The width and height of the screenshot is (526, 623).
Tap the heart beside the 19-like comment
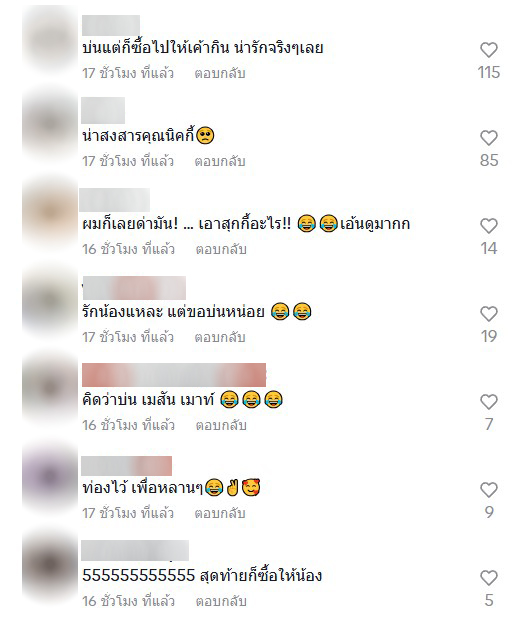489,314
